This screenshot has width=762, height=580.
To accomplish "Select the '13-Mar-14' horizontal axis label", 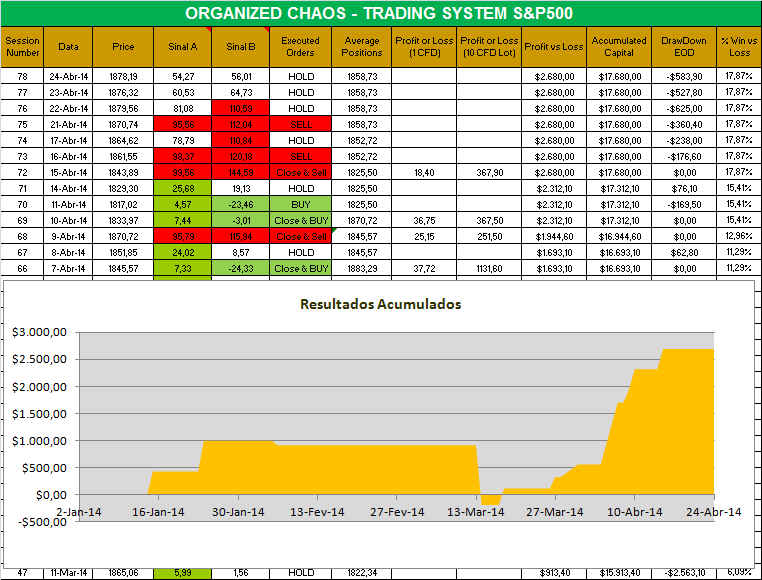I will click(475, 512).
